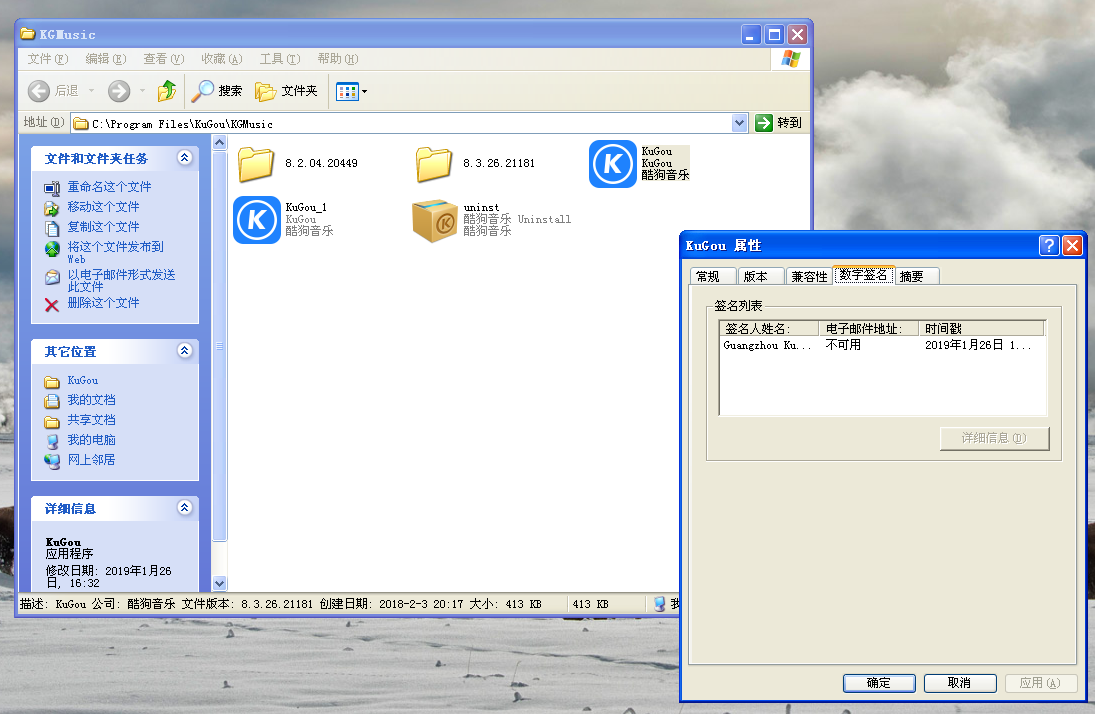Screen dimensions: 1095x714
Task: Click 取消 in KuGou 属性 dialog
Action: tap(960, 683)
